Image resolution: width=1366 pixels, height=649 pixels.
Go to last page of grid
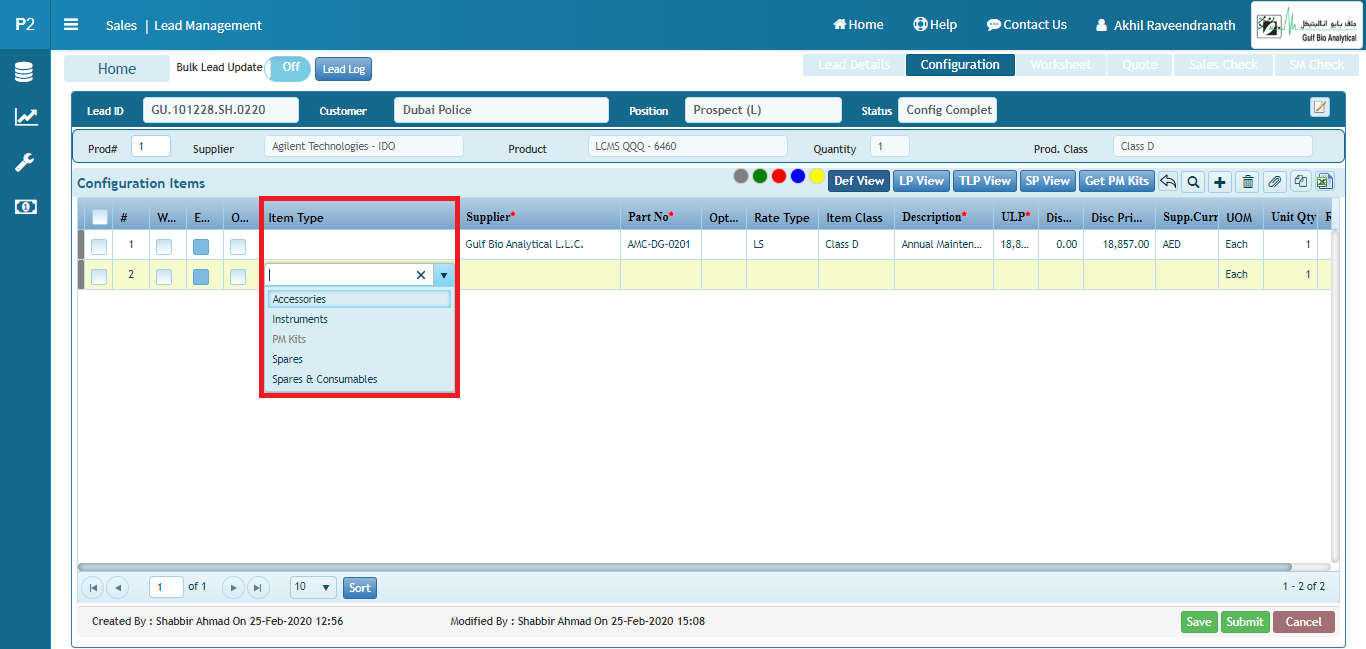pyautogui.click(x=259, y=588)
